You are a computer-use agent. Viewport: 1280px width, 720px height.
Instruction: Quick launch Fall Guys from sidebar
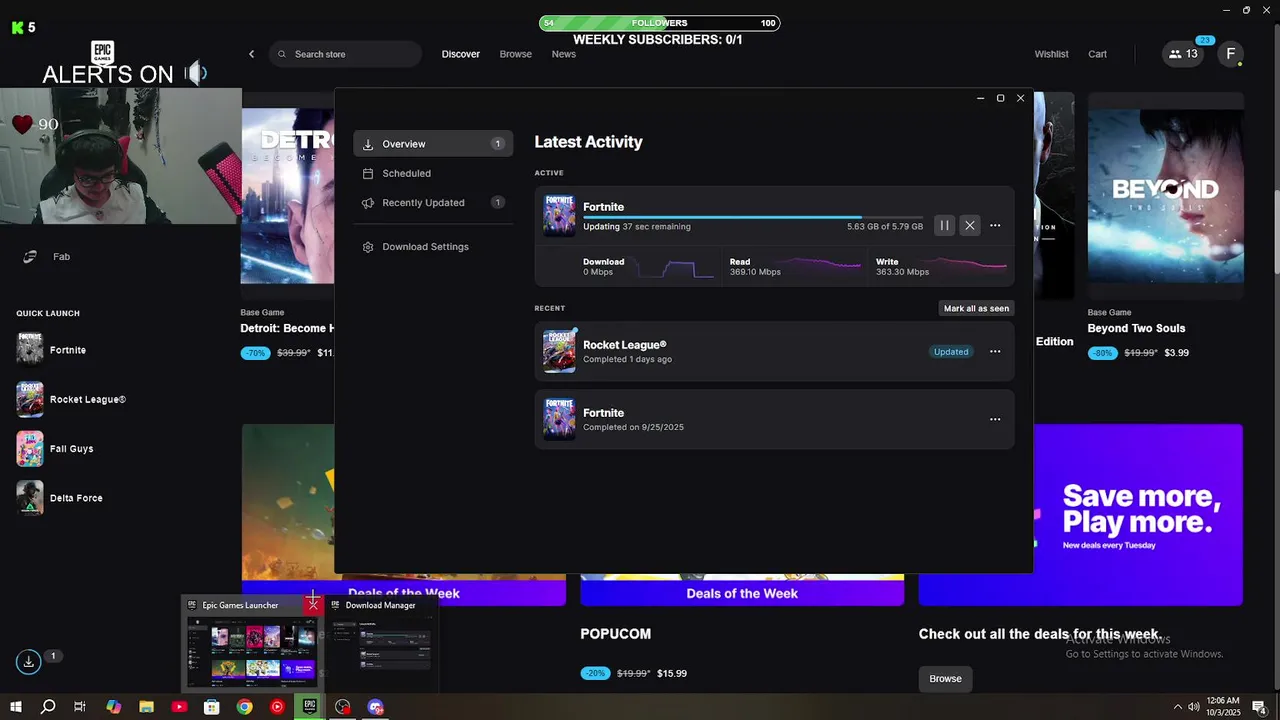(x=56, y=449)
